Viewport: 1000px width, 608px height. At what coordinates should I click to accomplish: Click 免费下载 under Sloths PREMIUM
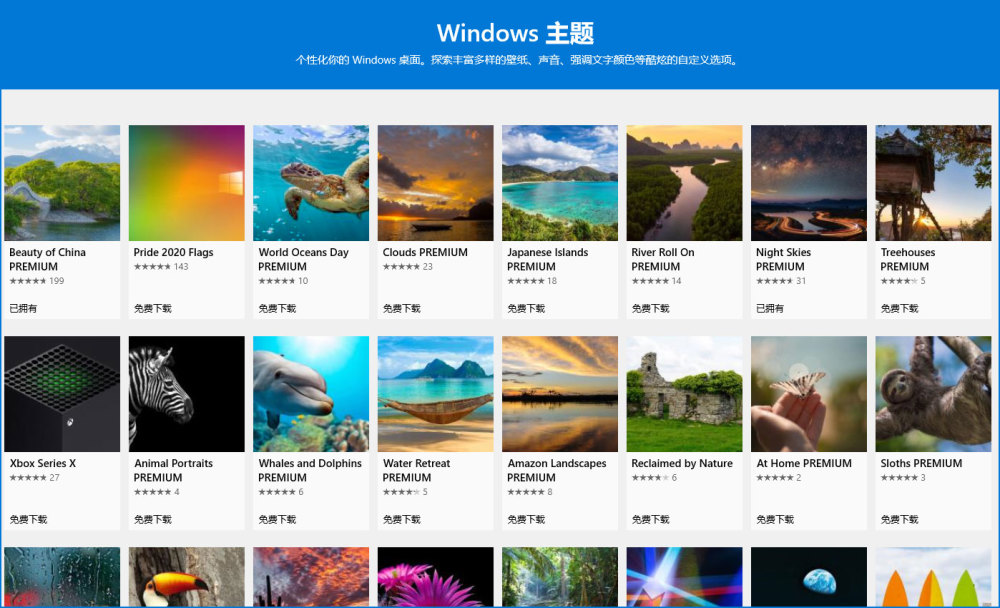tap(899, 519)
